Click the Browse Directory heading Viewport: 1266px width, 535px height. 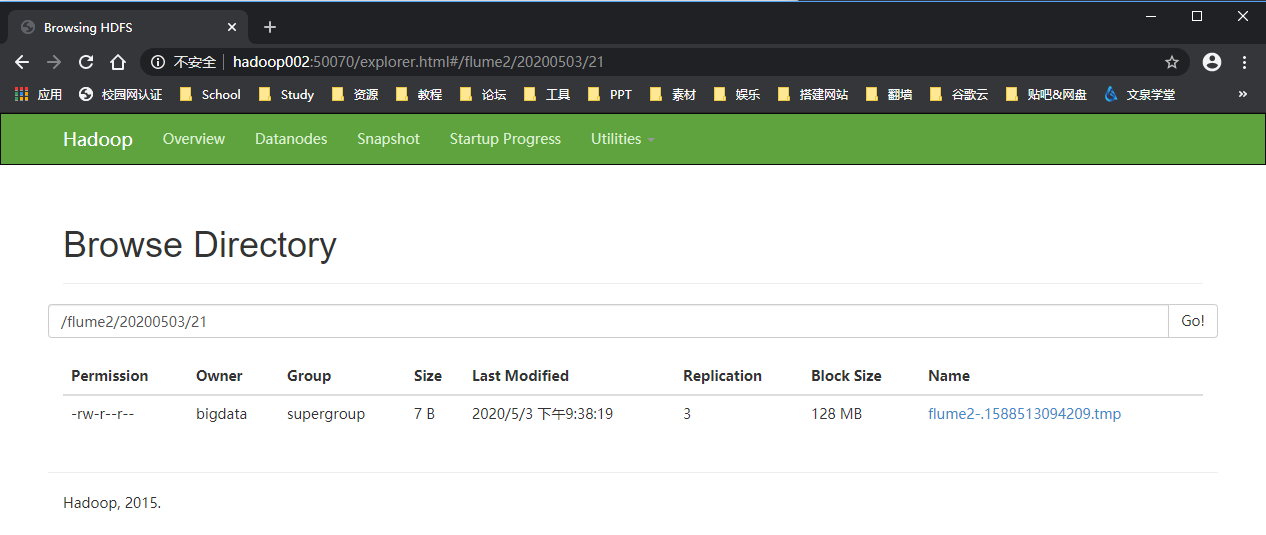pos(200,245)
